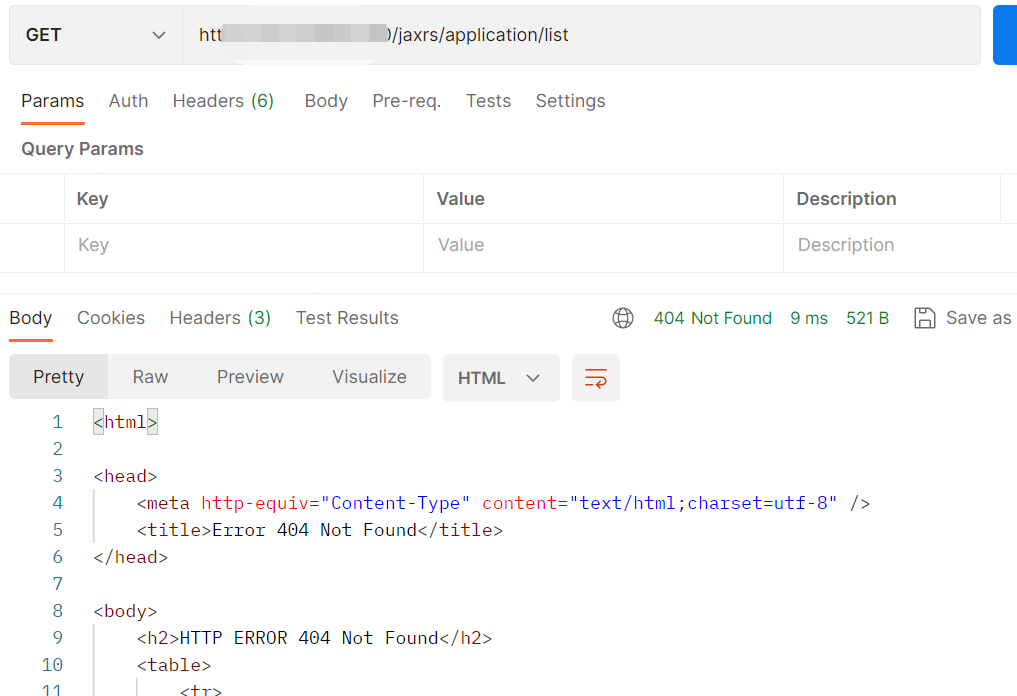
Task: Click the request URL address field
Action: pos(580,35)
